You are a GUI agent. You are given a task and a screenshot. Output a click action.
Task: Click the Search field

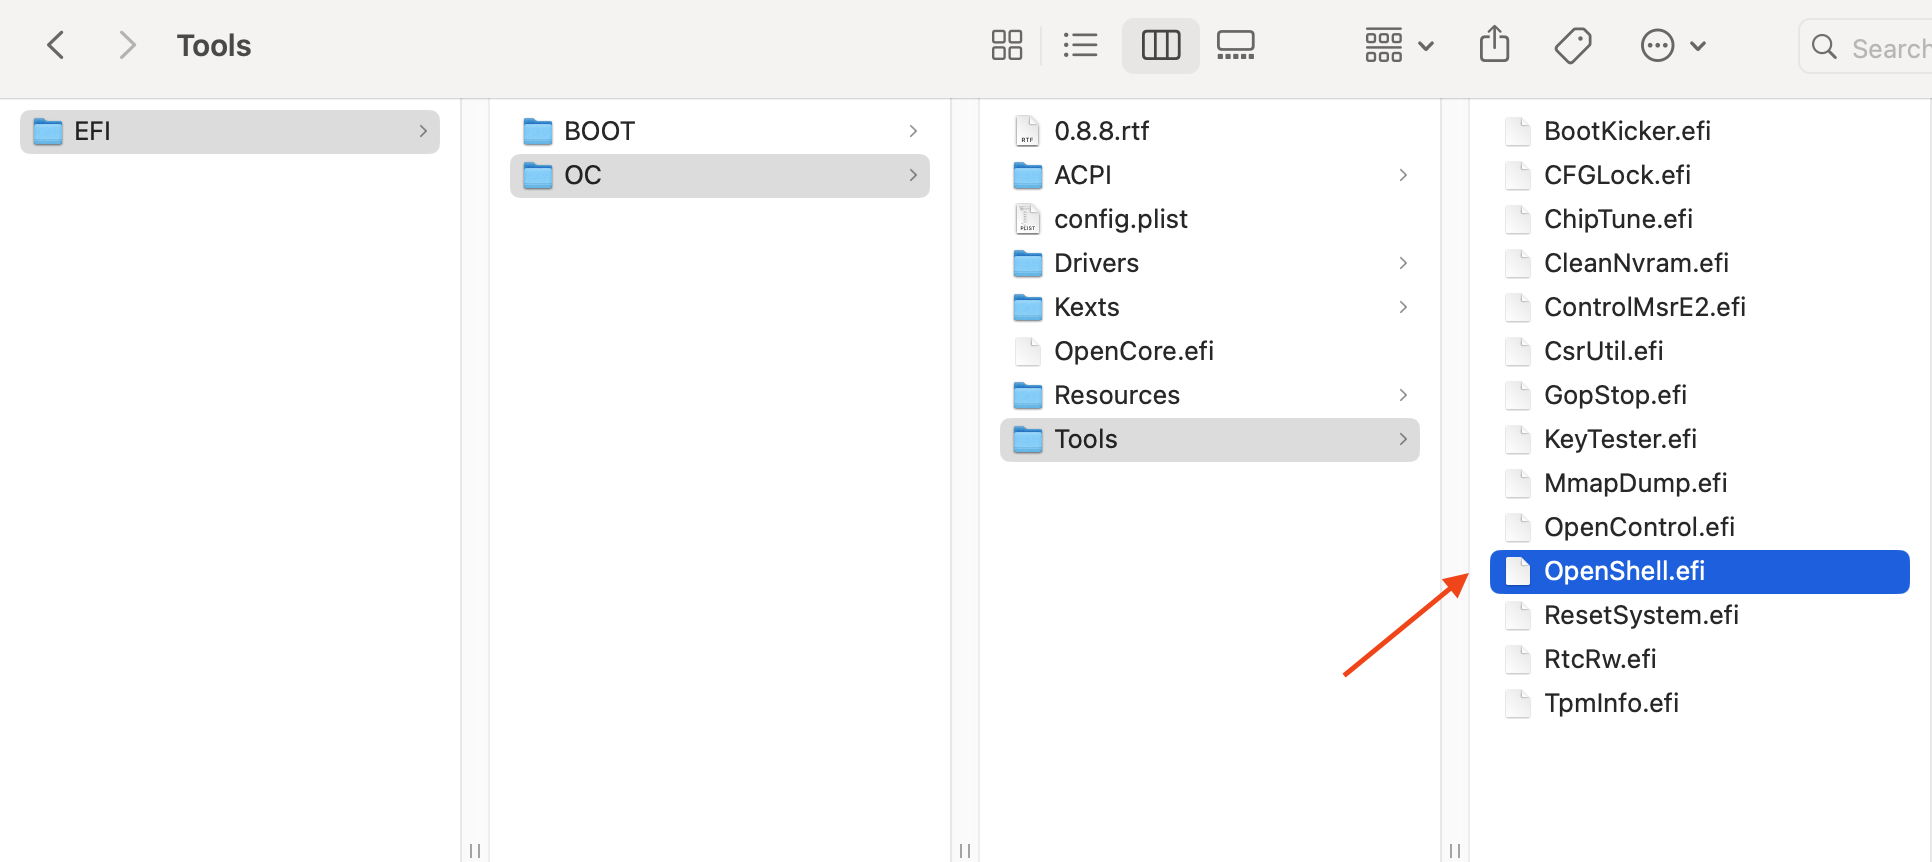(1866, 47)
